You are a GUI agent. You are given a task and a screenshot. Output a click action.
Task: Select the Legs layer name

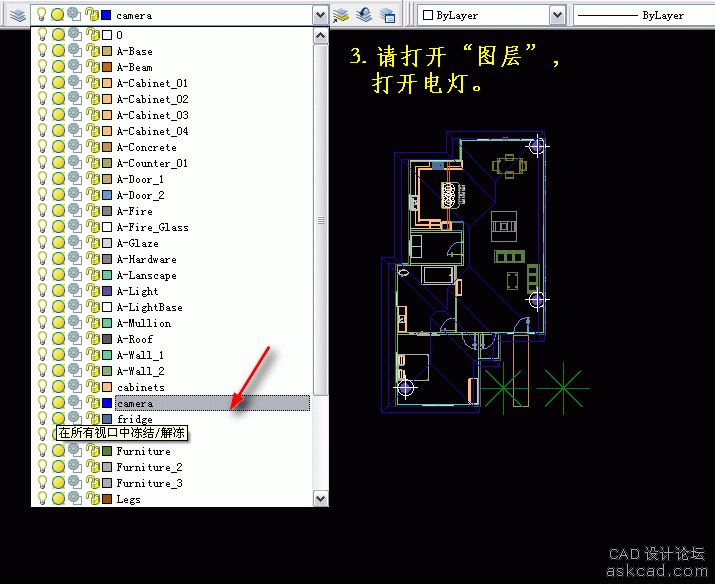click(128, 499)
